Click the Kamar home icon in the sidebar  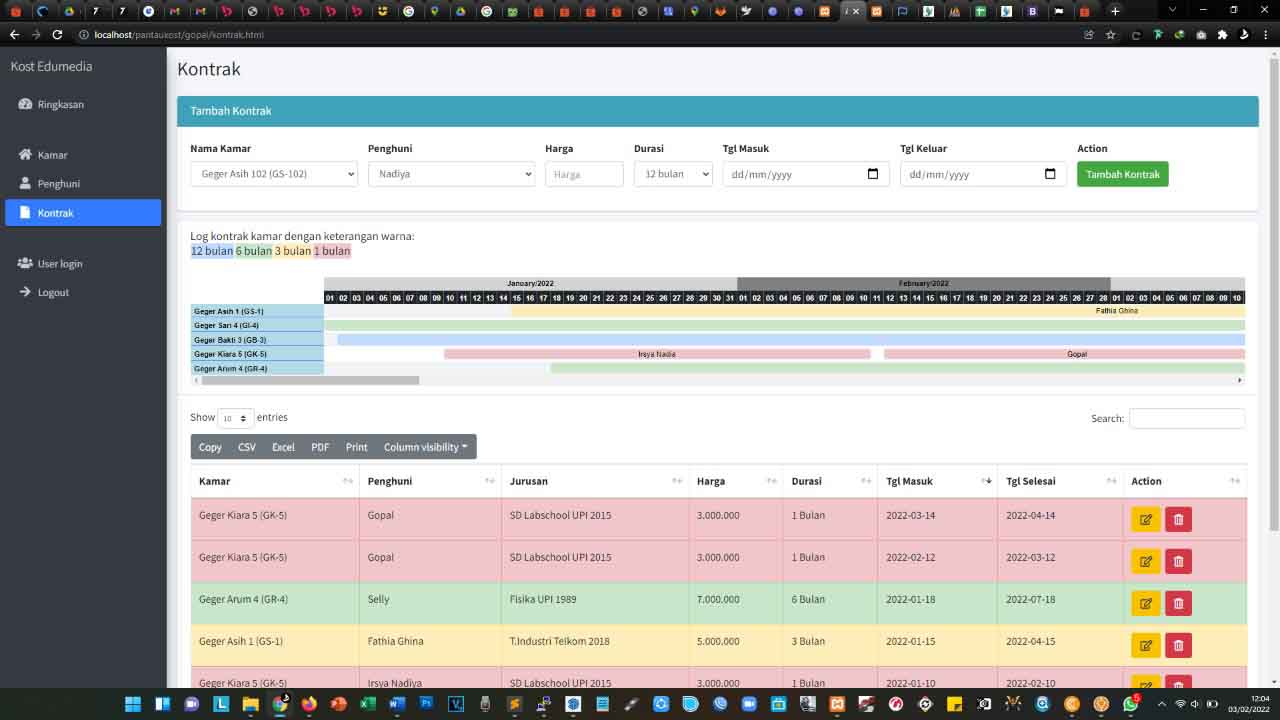pyautogui.click(x=25, y=155)
